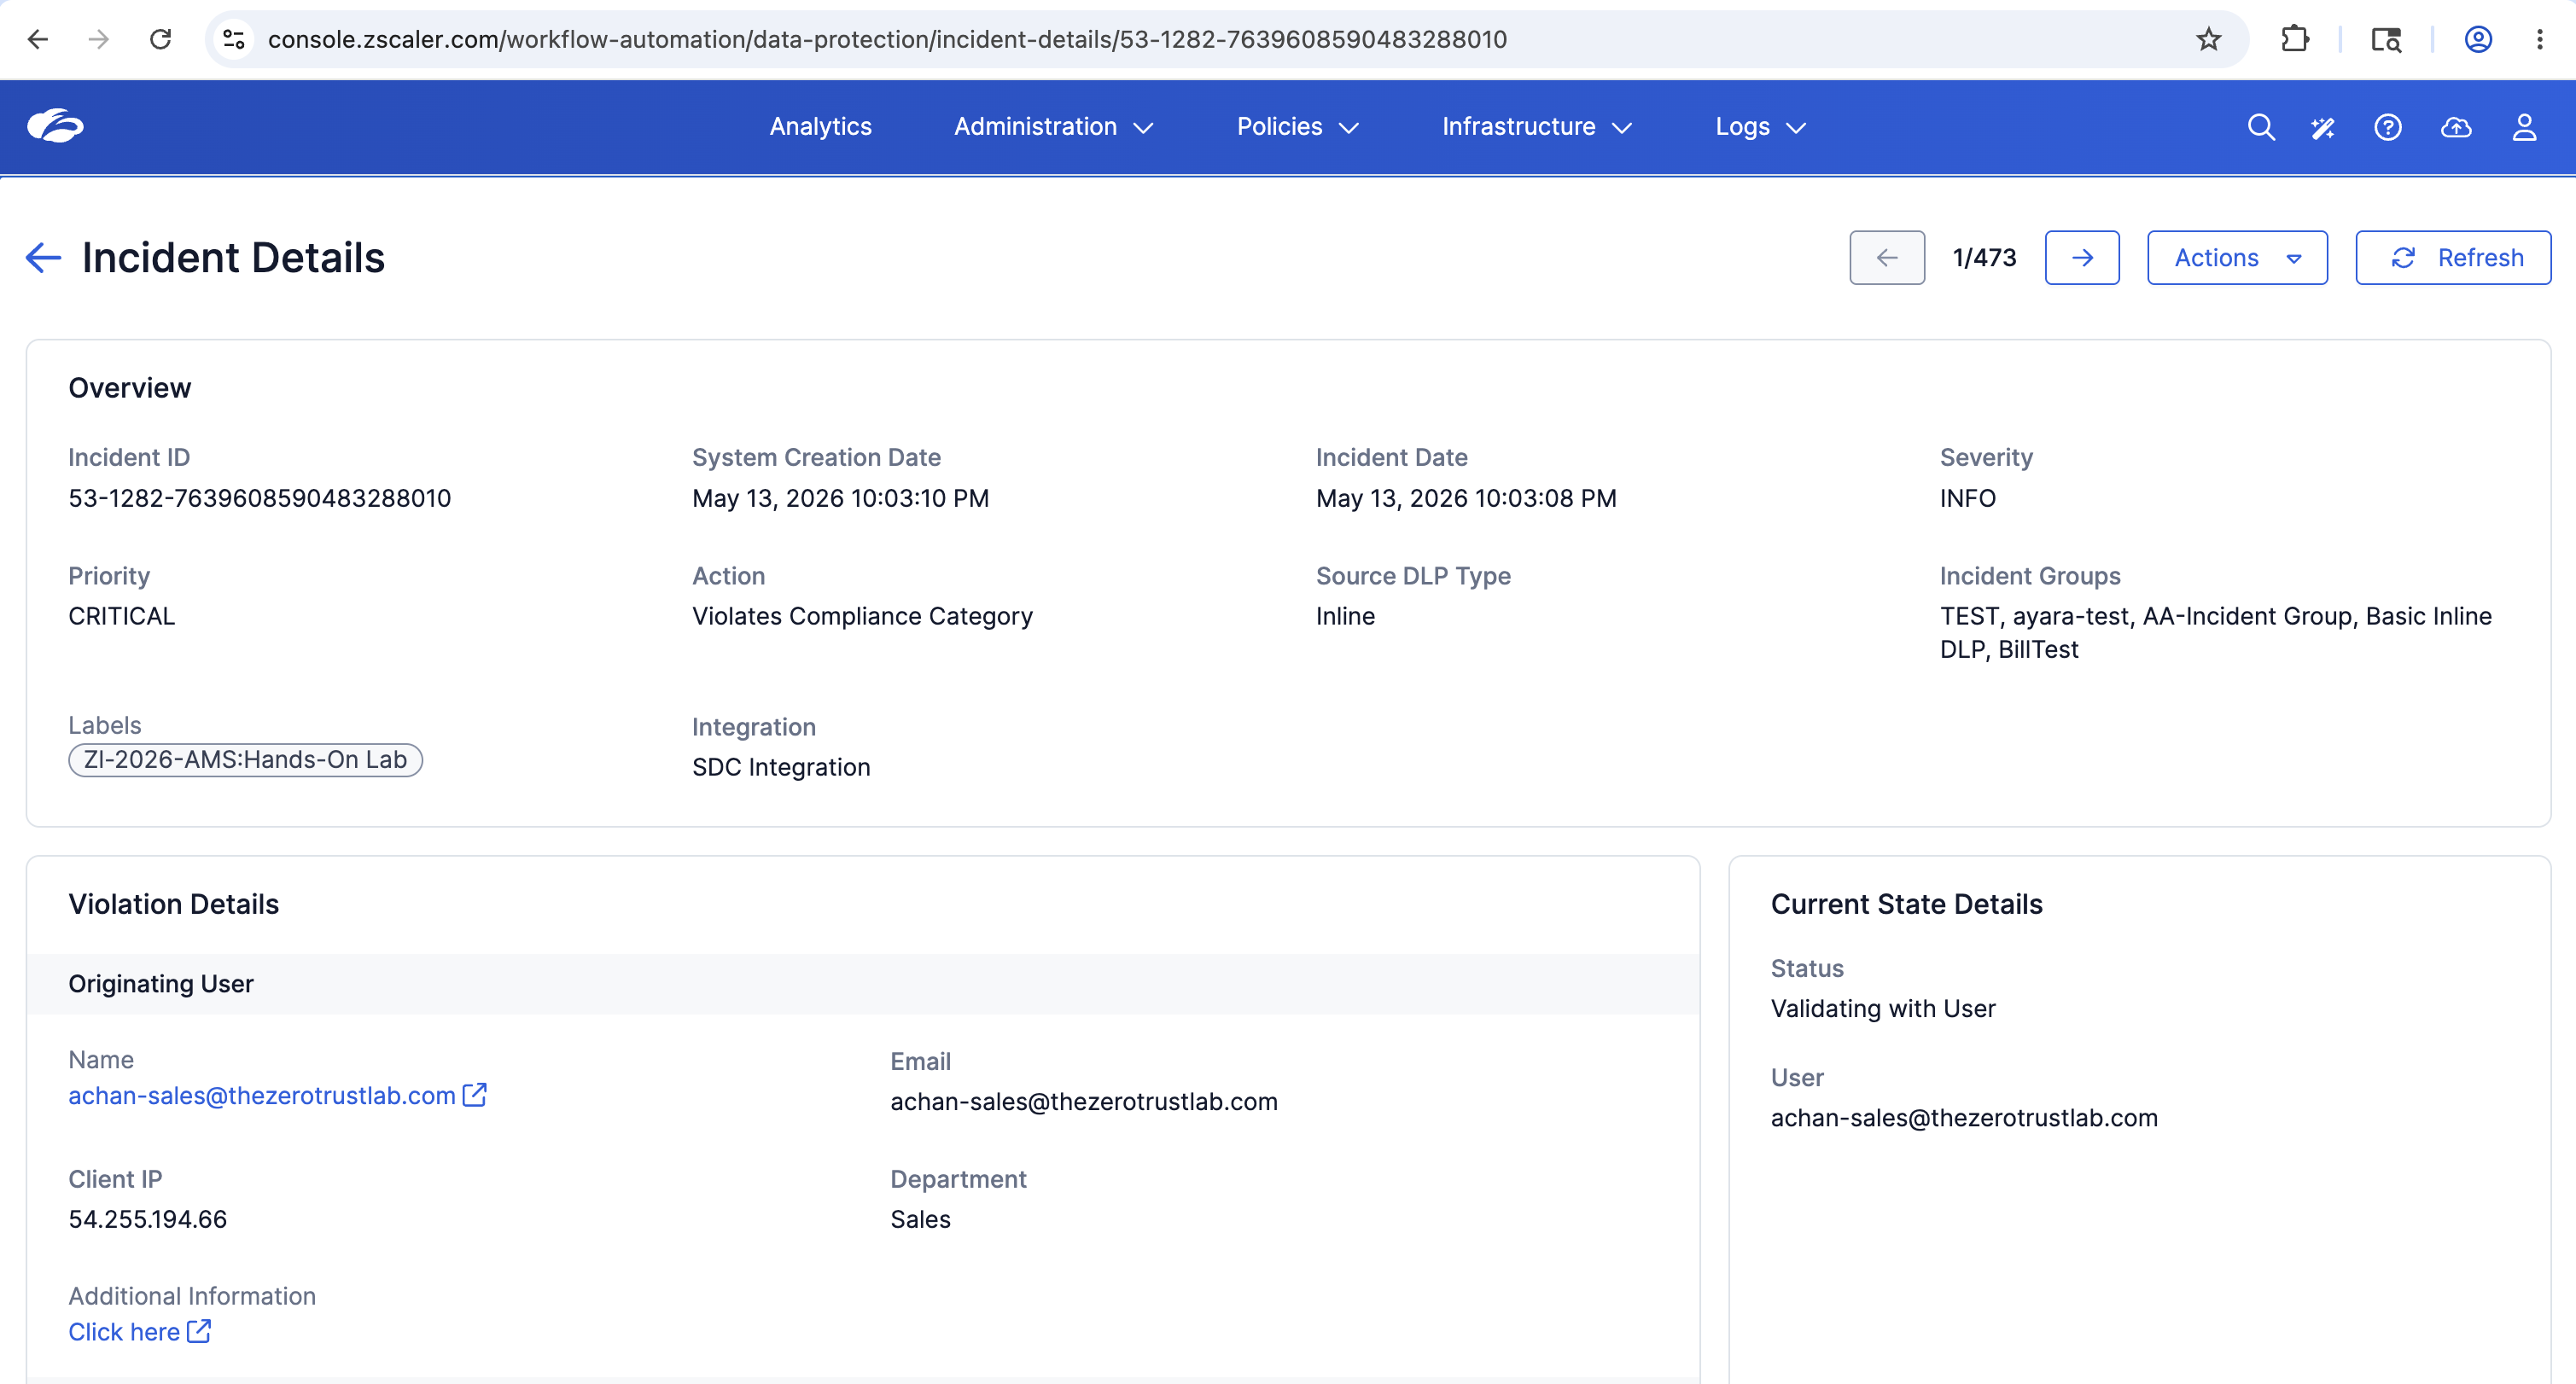Go to the next incident arrow button
The image size is (2576, 1384).
(2082, 258)
